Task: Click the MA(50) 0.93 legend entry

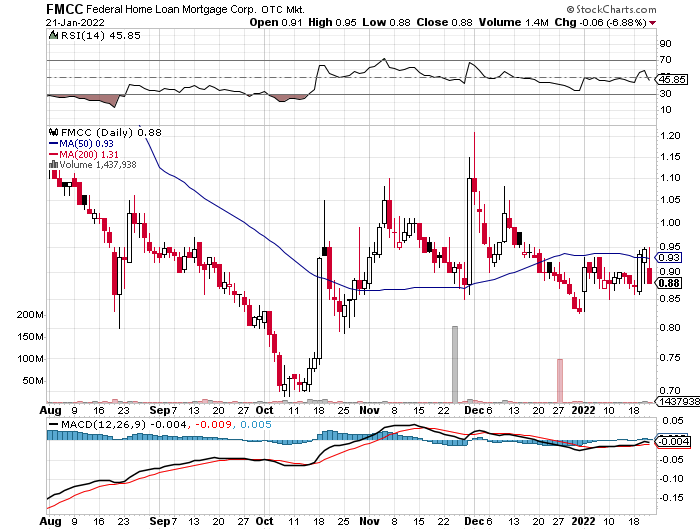Action: pyautogui.click(x=86, y=144)
